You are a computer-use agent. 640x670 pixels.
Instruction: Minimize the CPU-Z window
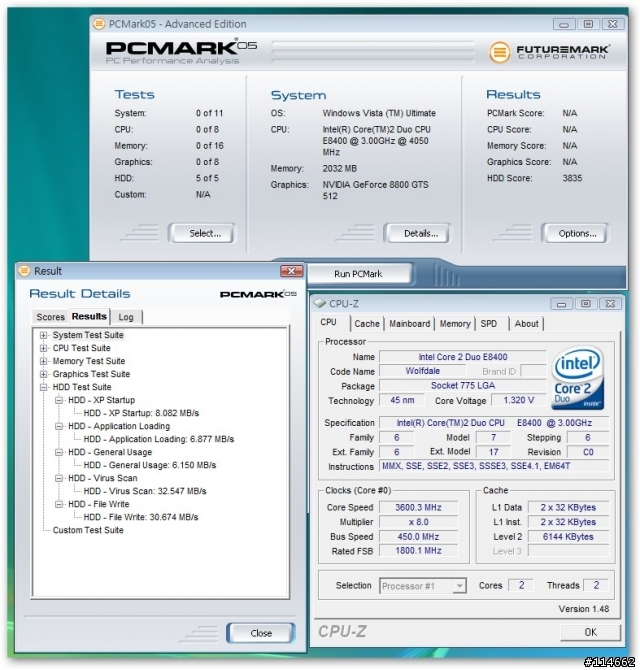[x=561, y=304]
